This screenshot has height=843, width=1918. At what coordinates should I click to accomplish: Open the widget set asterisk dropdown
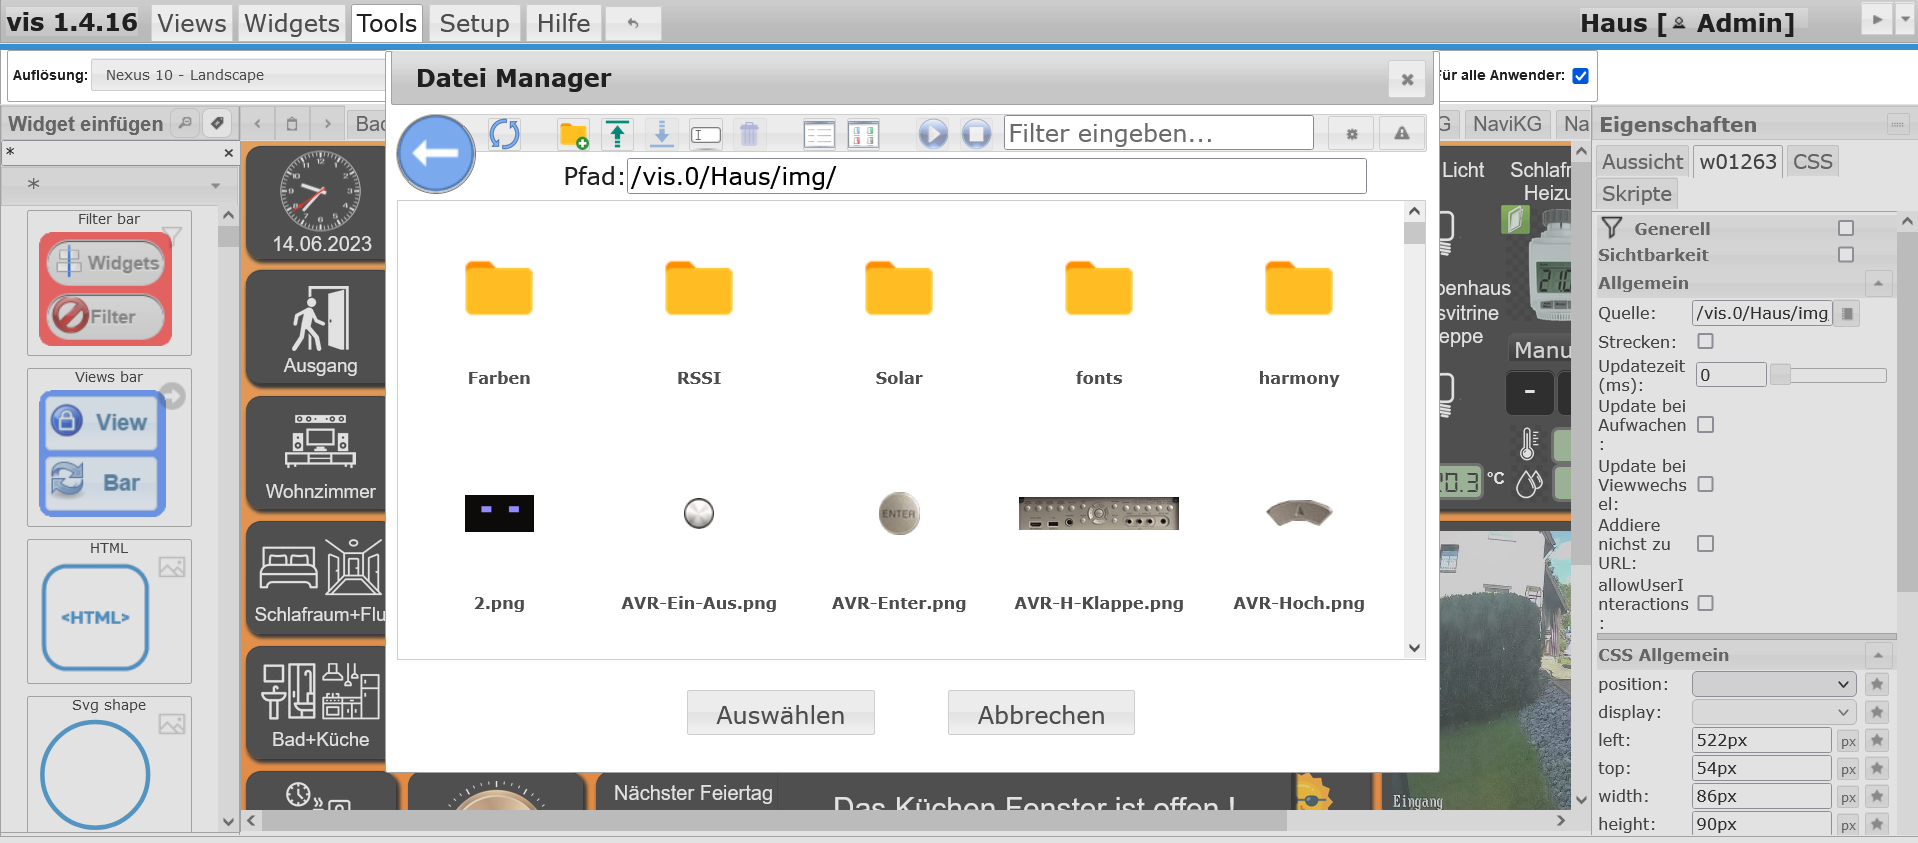point(121,185)
